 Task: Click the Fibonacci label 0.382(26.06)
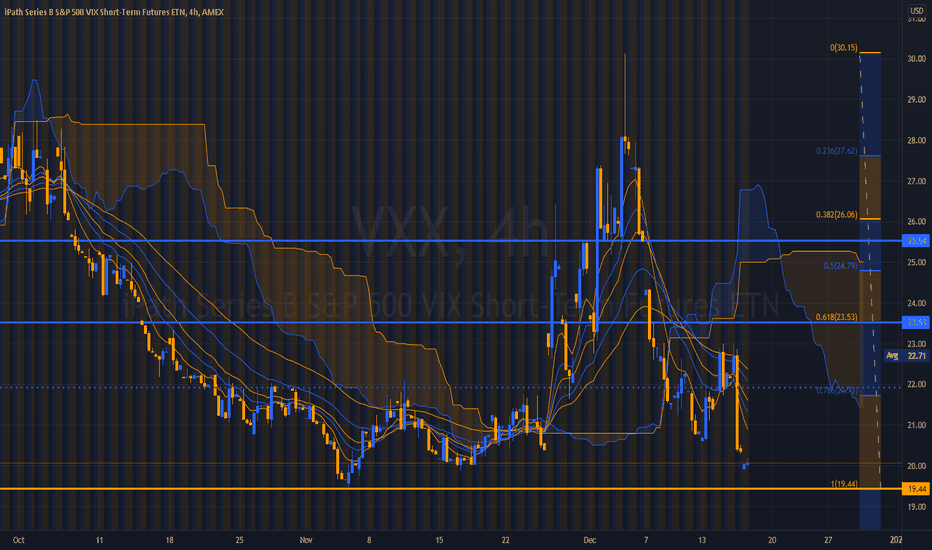[x=836, y=215]
